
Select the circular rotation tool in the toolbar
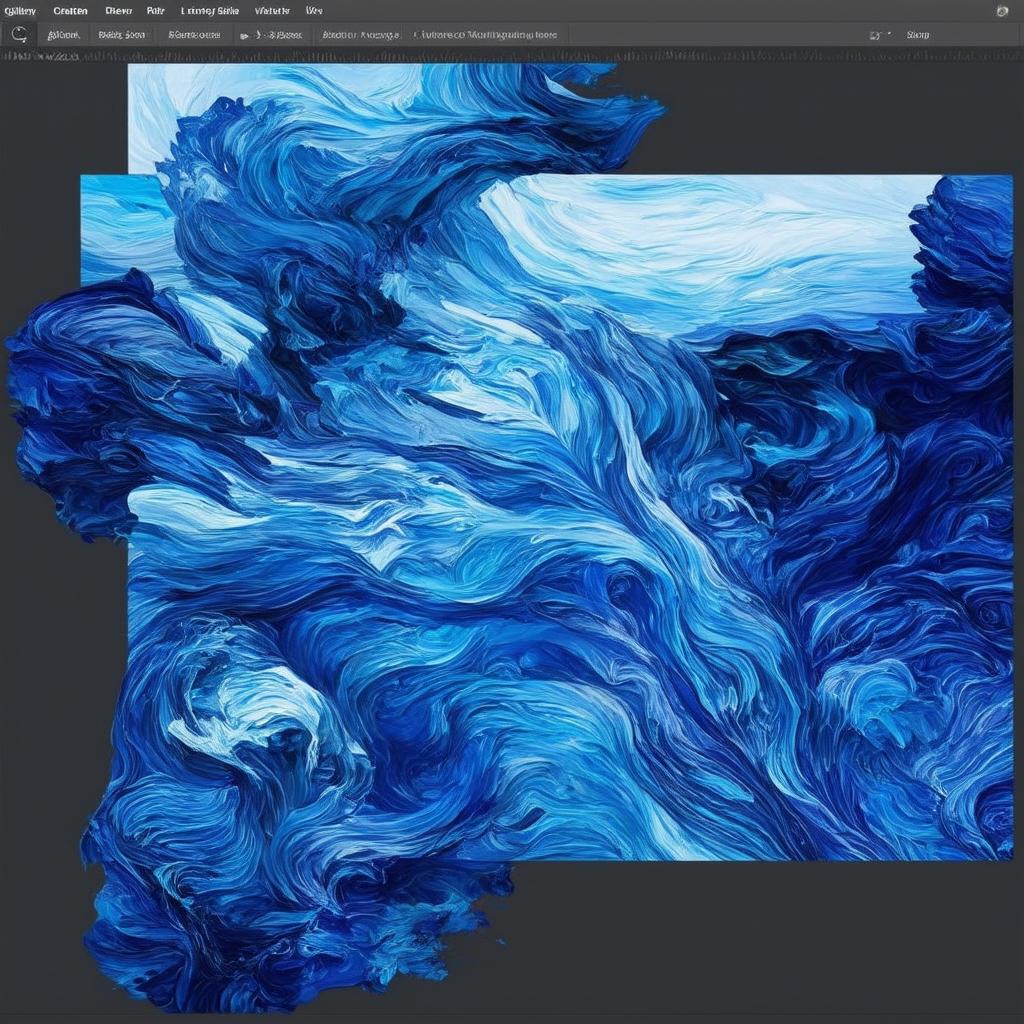18,33
